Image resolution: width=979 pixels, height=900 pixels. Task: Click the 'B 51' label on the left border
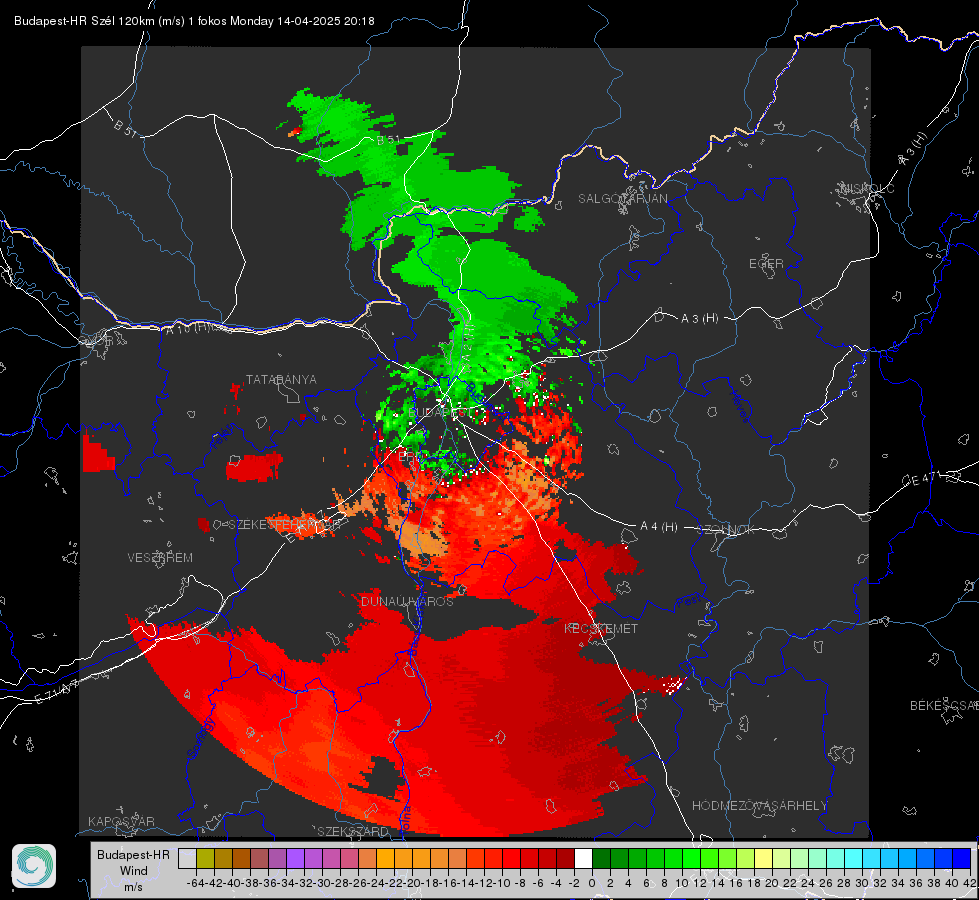[125, 127]
